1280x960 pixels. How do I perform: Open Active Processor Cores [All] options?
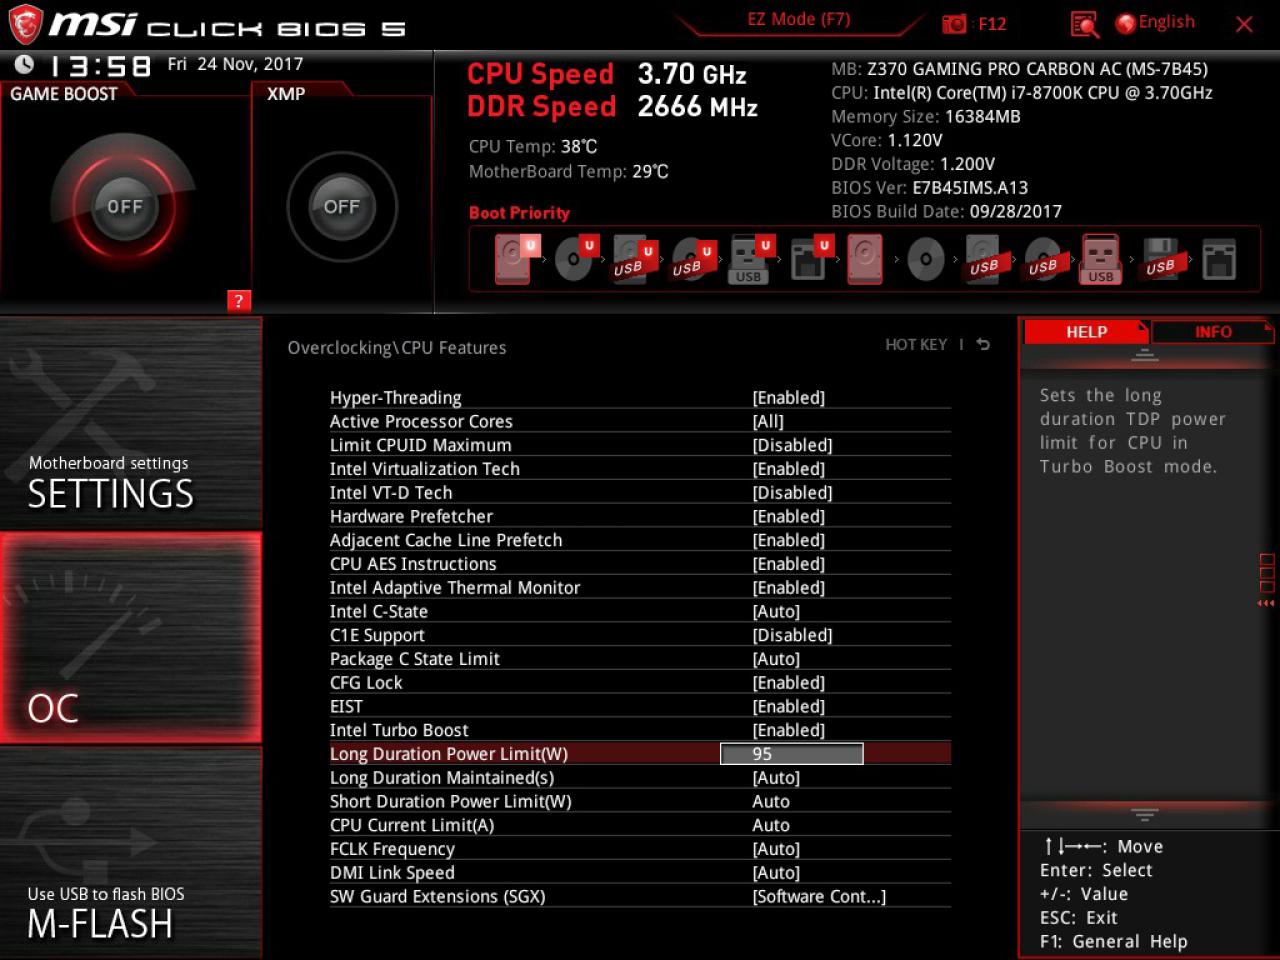[x=768, y=422]
